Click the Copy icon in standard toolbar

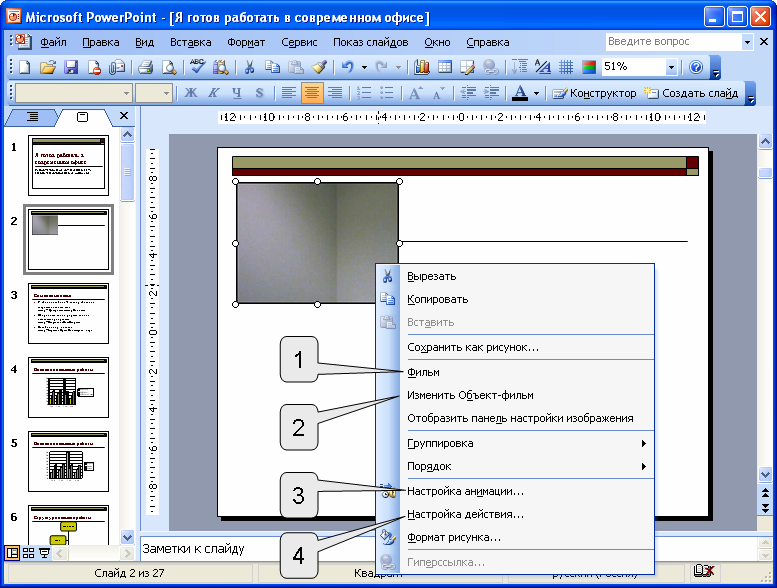click(272, 67)
